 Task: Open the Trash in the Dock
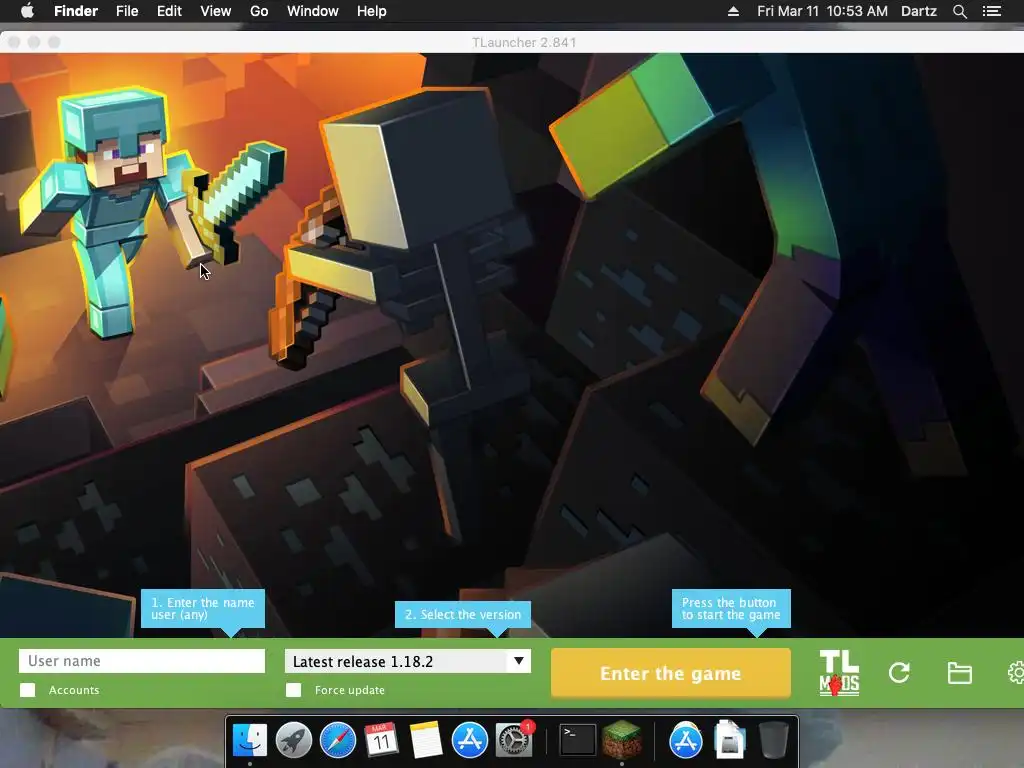click(774, 740)
